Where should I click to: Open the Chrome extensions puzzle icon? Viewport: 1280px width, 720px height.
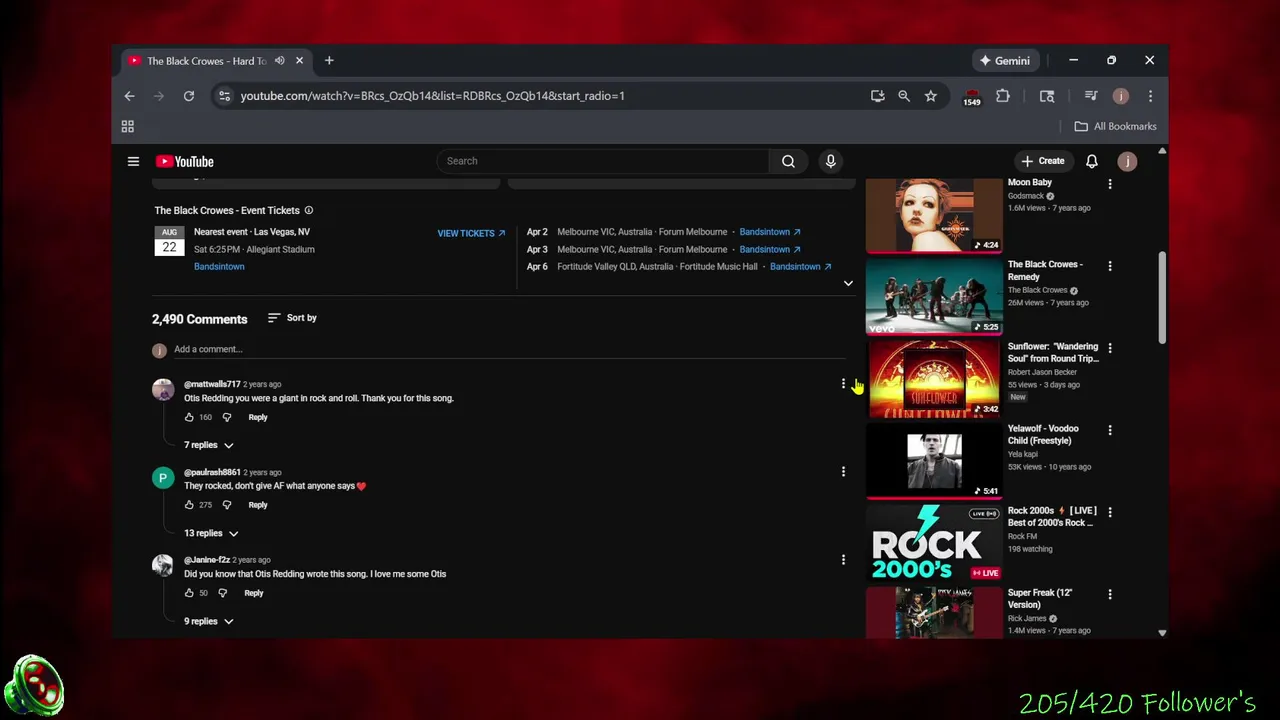tap(1003, 96)
